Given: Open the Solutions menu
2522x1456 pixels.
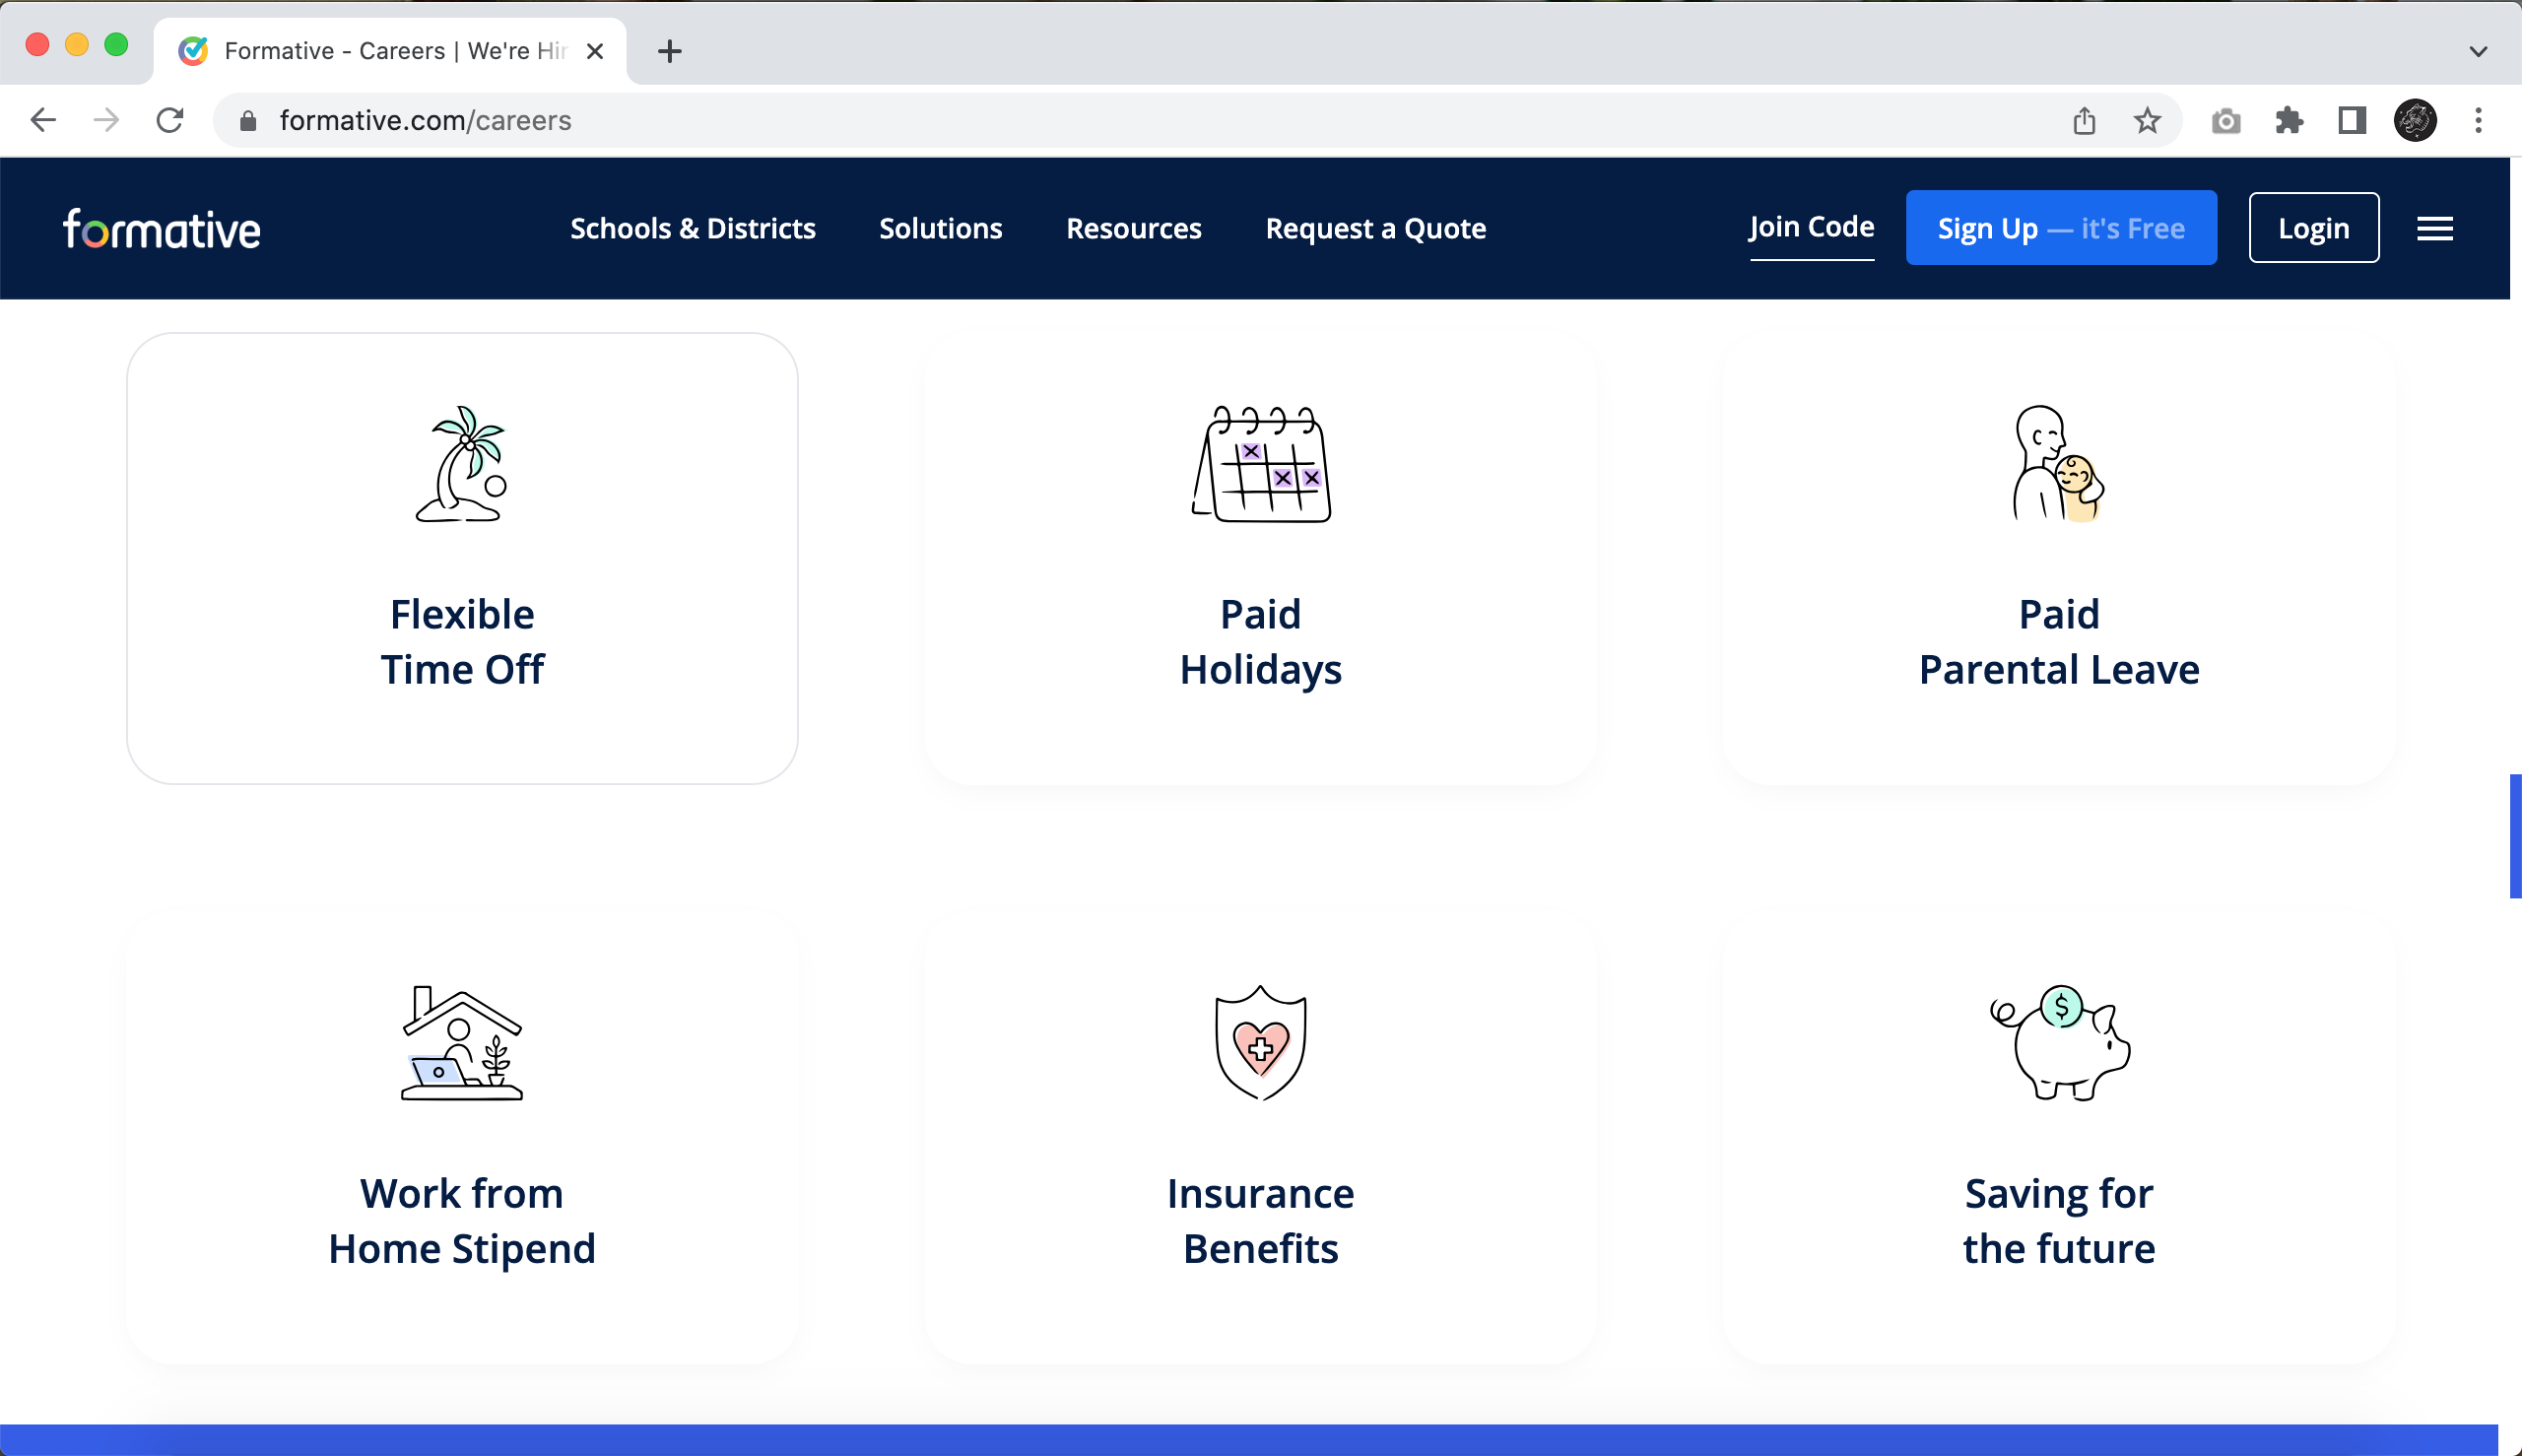Looking at the screenshot, I should tap(940, 229).
